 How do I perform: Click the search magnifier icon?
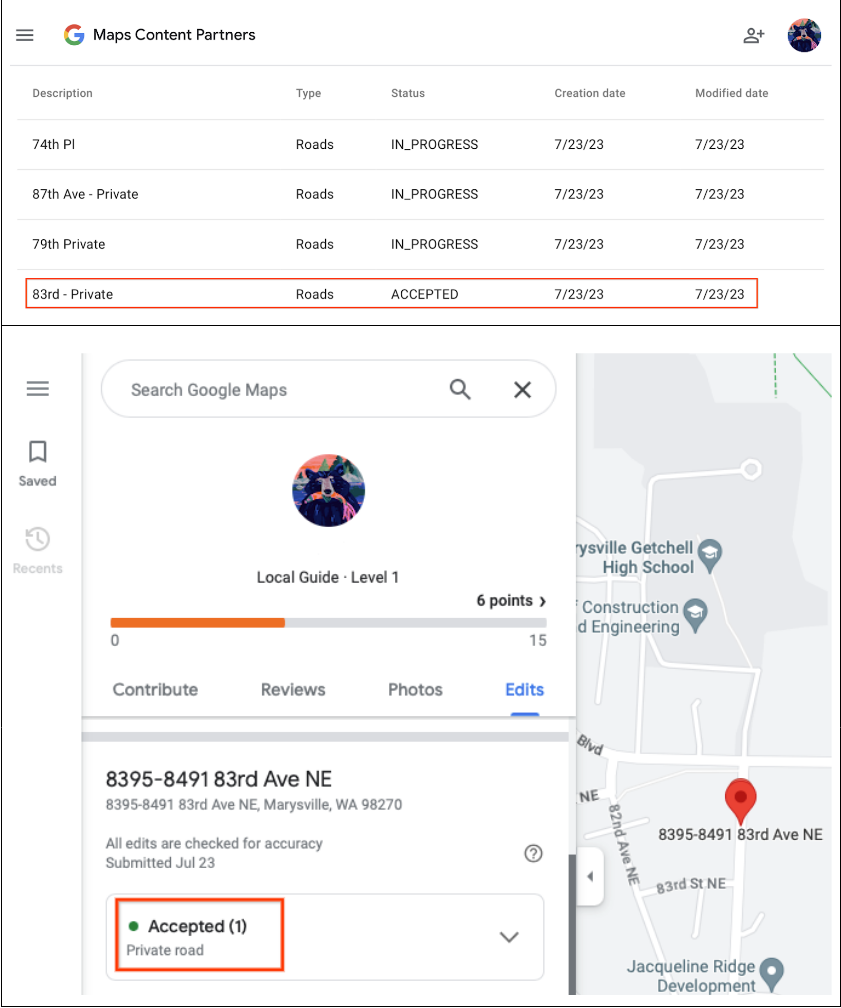pos(460,389)
